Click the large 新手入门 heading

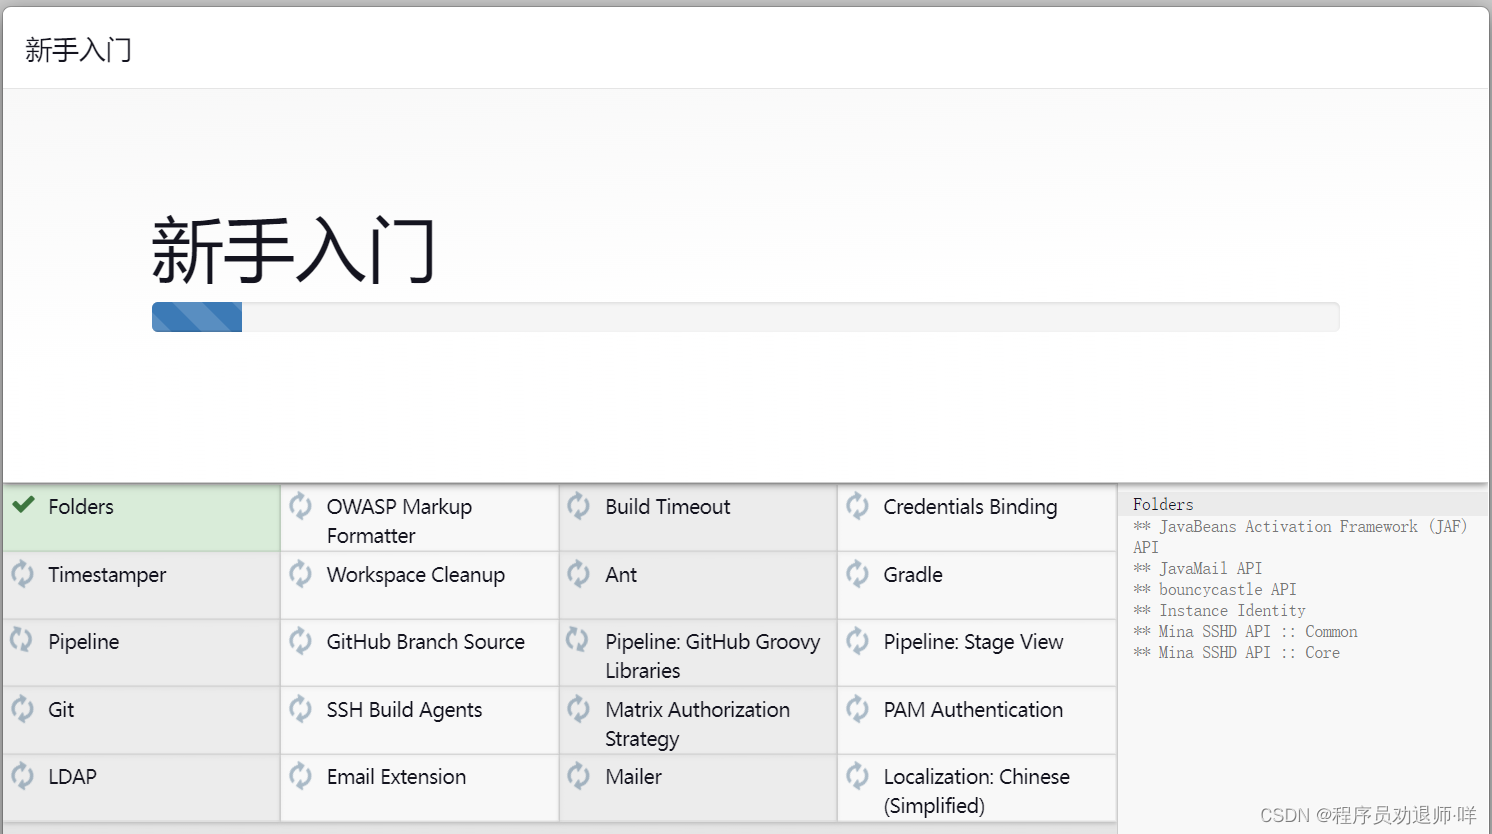[x=294, y=250]
